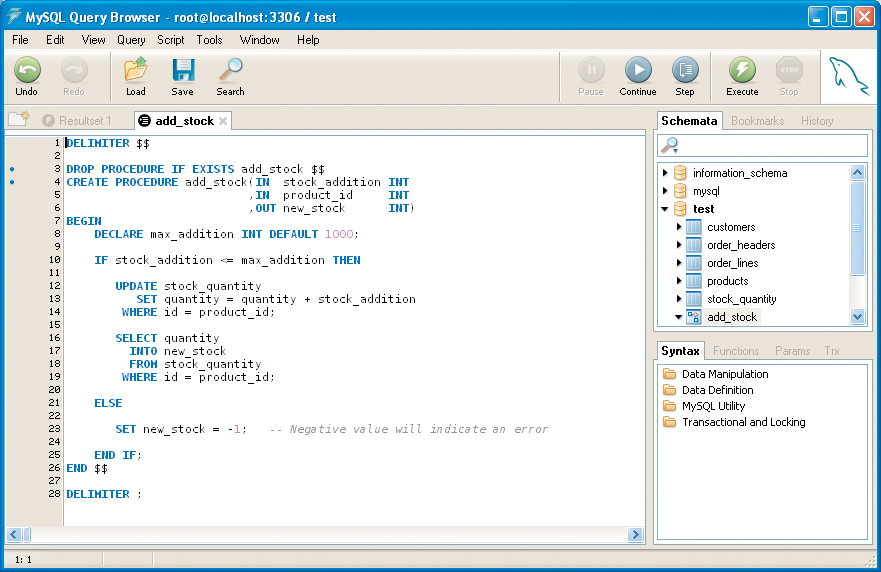Image resolution: width=881 pixels, height=572 pixels.
Task: Open the Script menu
Action: [x=170, y=40]
